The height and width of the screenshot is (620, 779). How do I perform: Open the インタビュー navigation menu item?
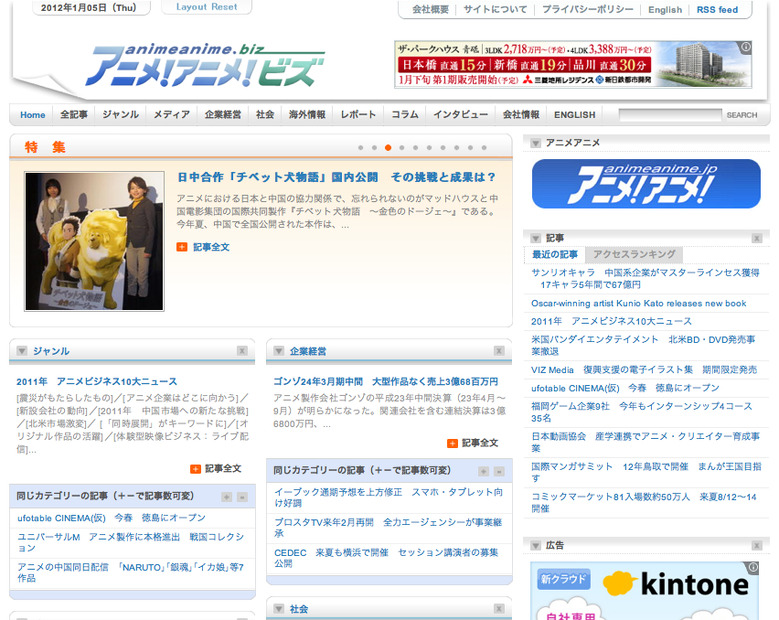(x=460, y=115)
